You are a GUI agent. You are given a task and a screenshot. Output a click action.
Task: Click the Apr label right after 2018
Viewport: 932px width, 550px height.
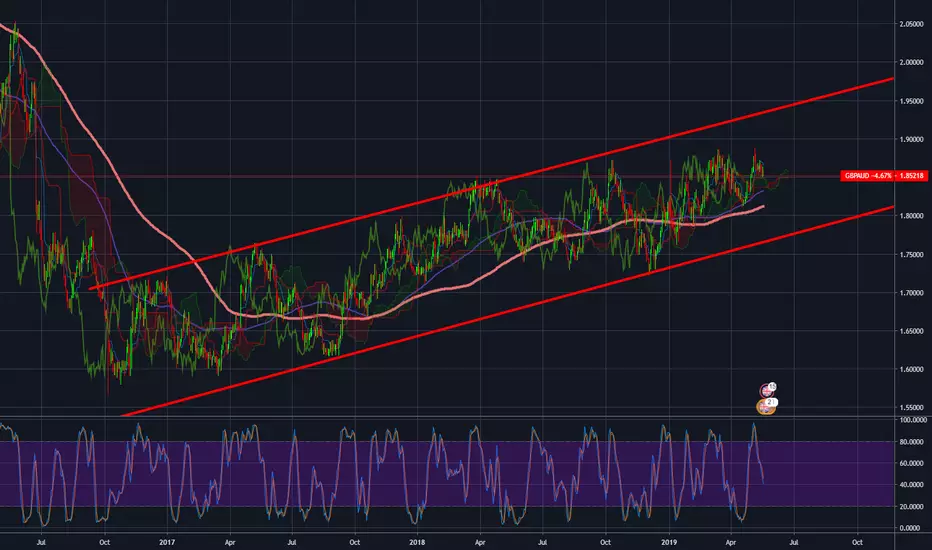click(480, 542)
